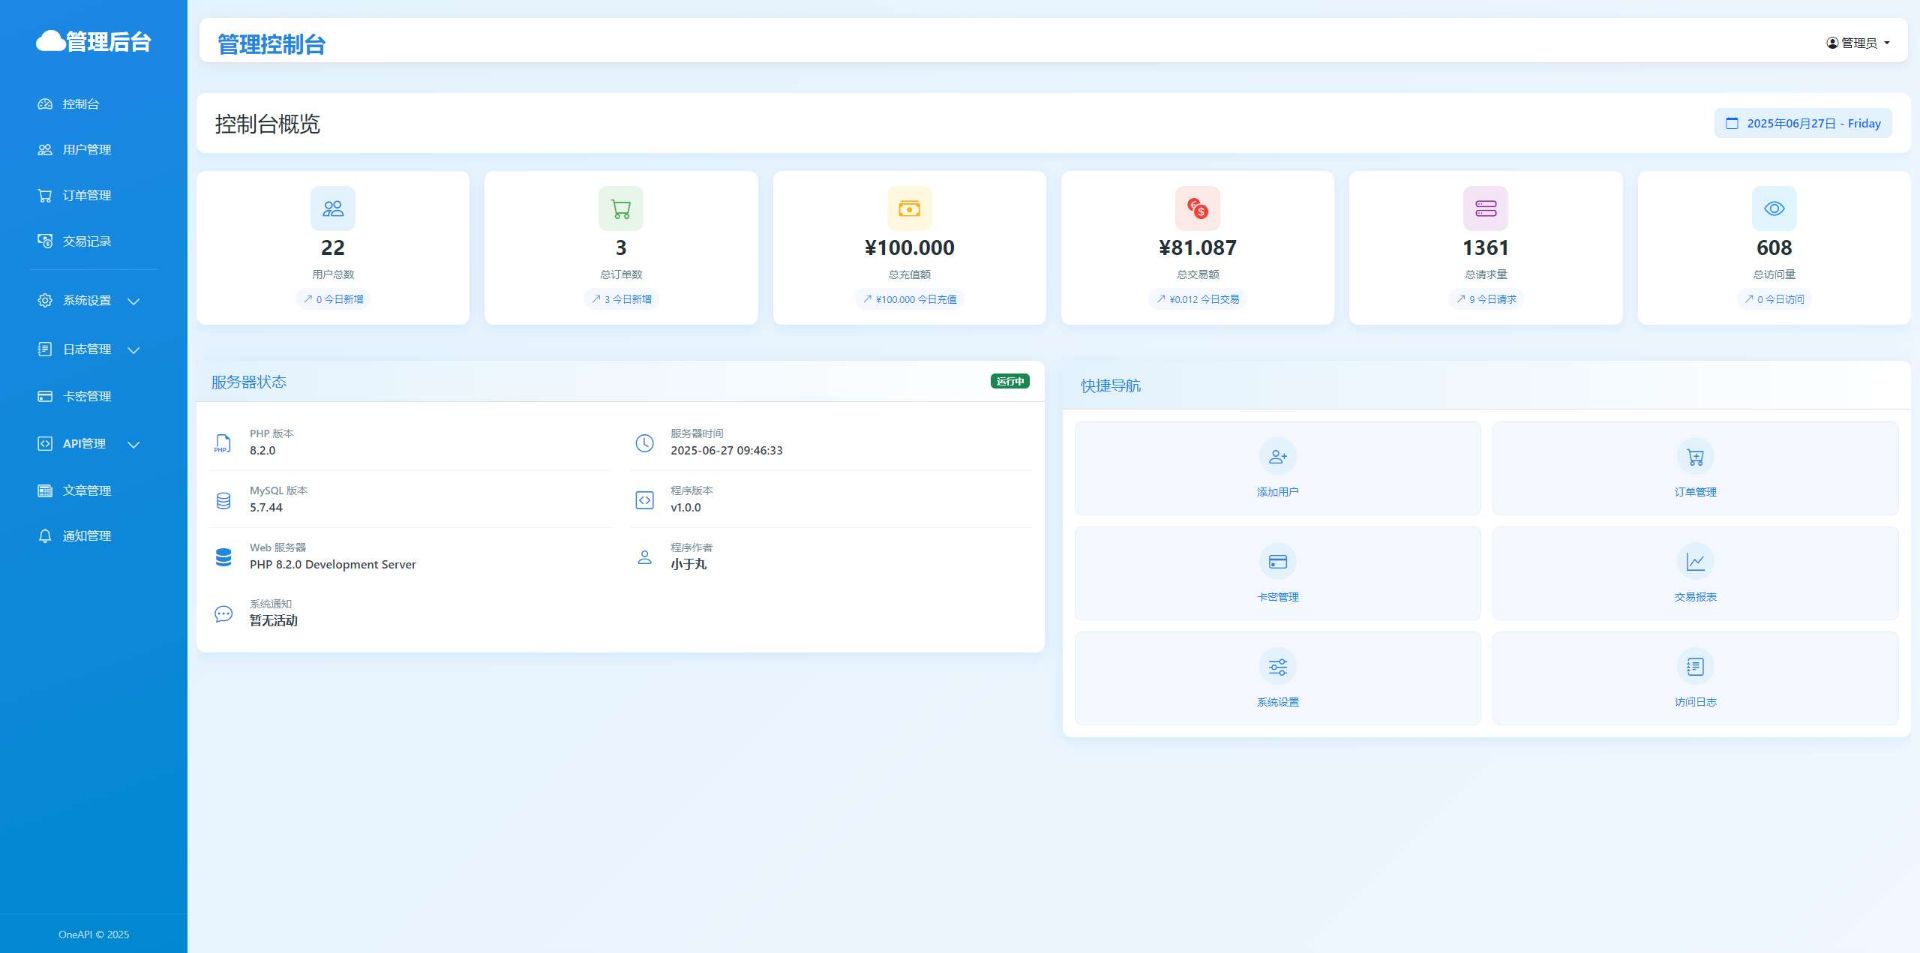
Task: Open 通知管理 in the sidebar
Action: tap(86, 536)
